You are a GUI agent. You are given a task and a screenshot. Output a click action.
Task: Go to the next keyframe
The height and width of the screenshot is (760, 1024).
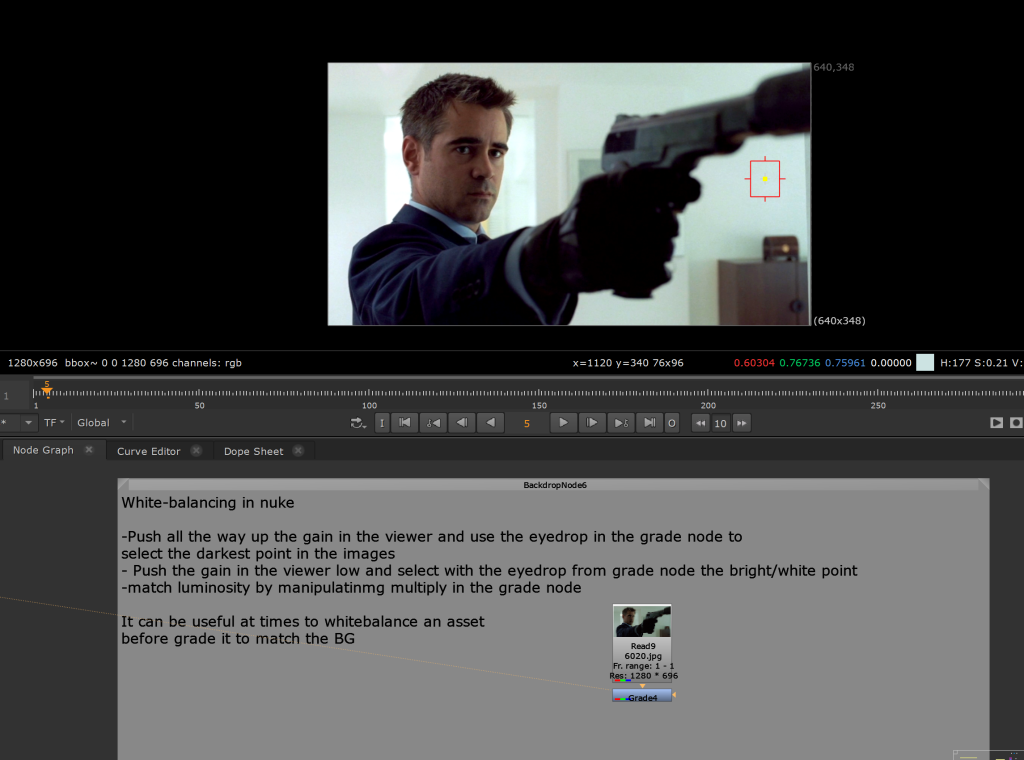(620, 423)
